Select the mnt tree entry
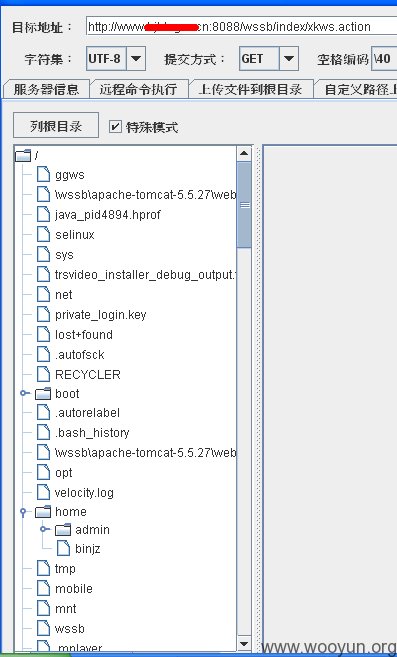 [x=66, y=609]
